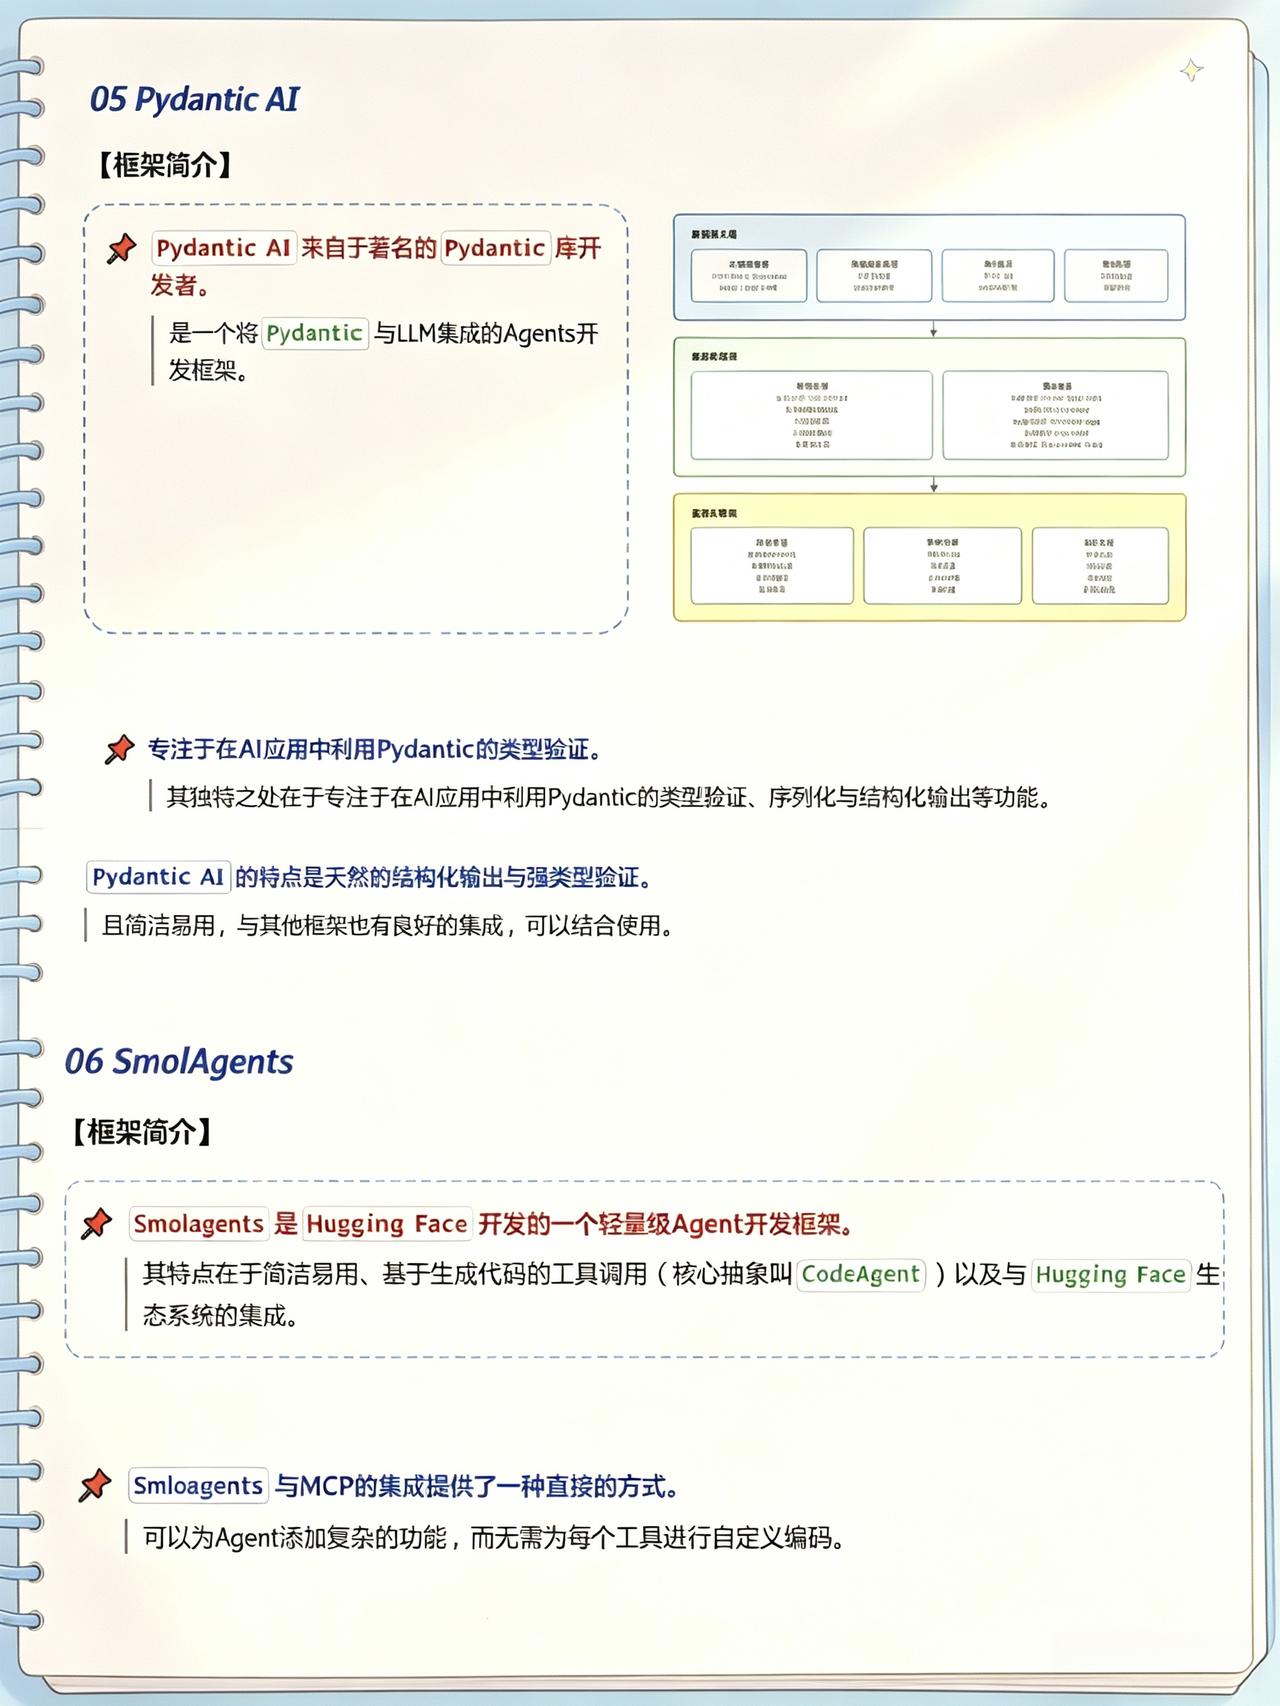Screen dimensions: 1280x1706
Task: Click the text 与LLM集成的Agents开
Action: [x=486, y=333]
